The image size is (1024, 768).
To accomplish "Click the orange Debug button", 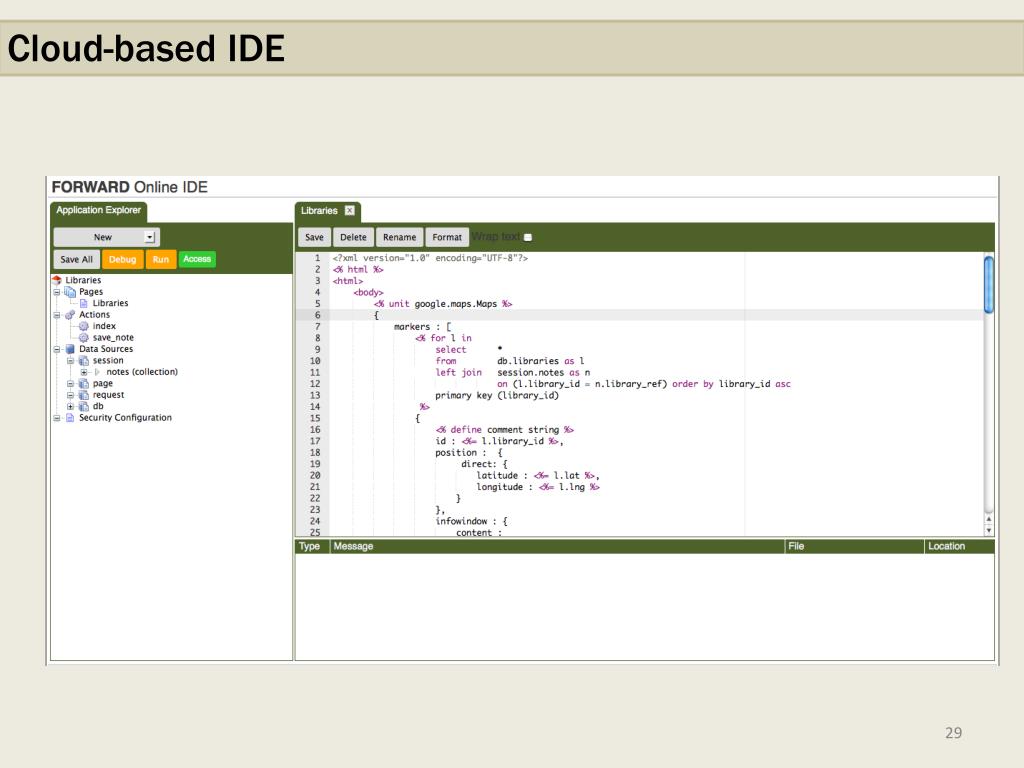I will 122,259.
